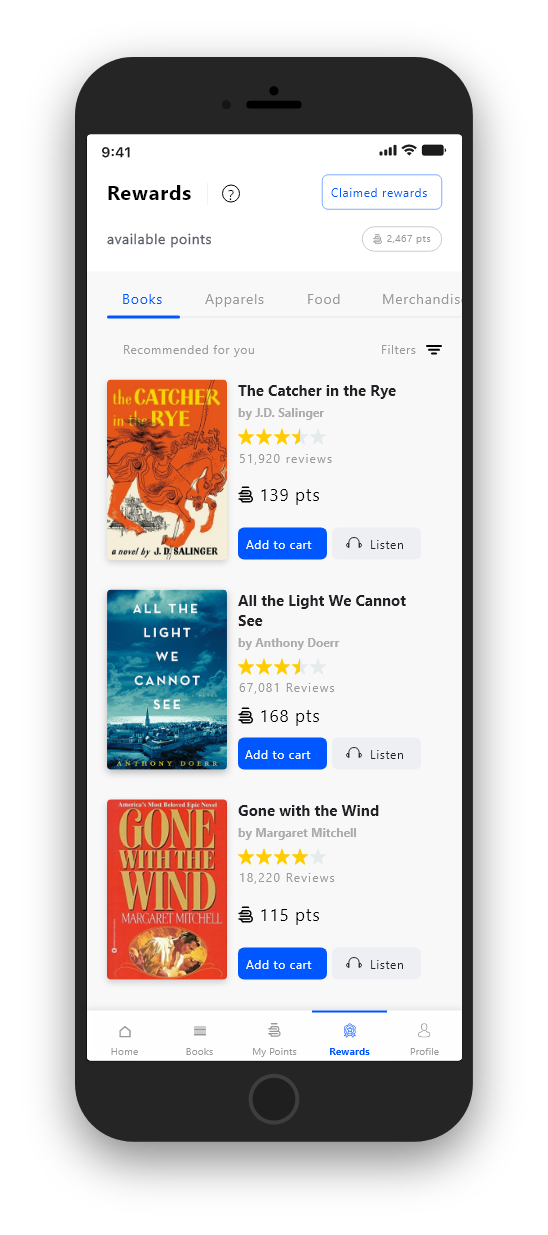The height and width of the screenshot is (1235, 548).
Task: Open Claimed rewards
Action: click(x=382, y=193)
